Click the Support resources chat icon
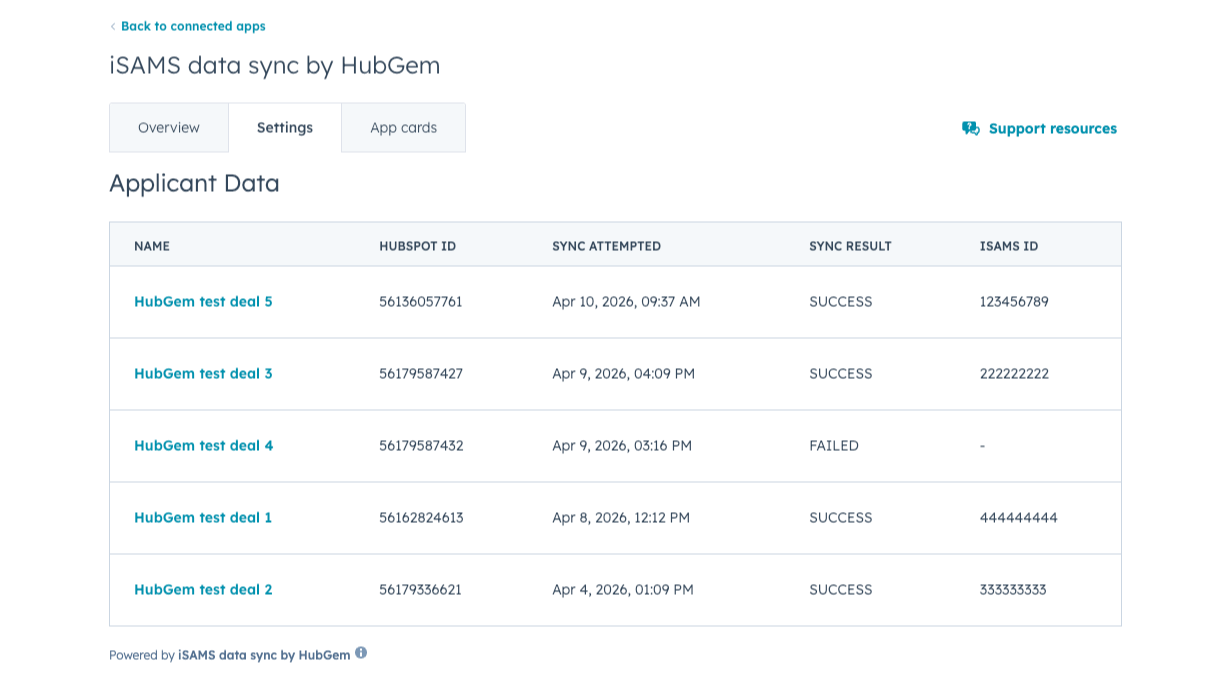 coord(970,128)
